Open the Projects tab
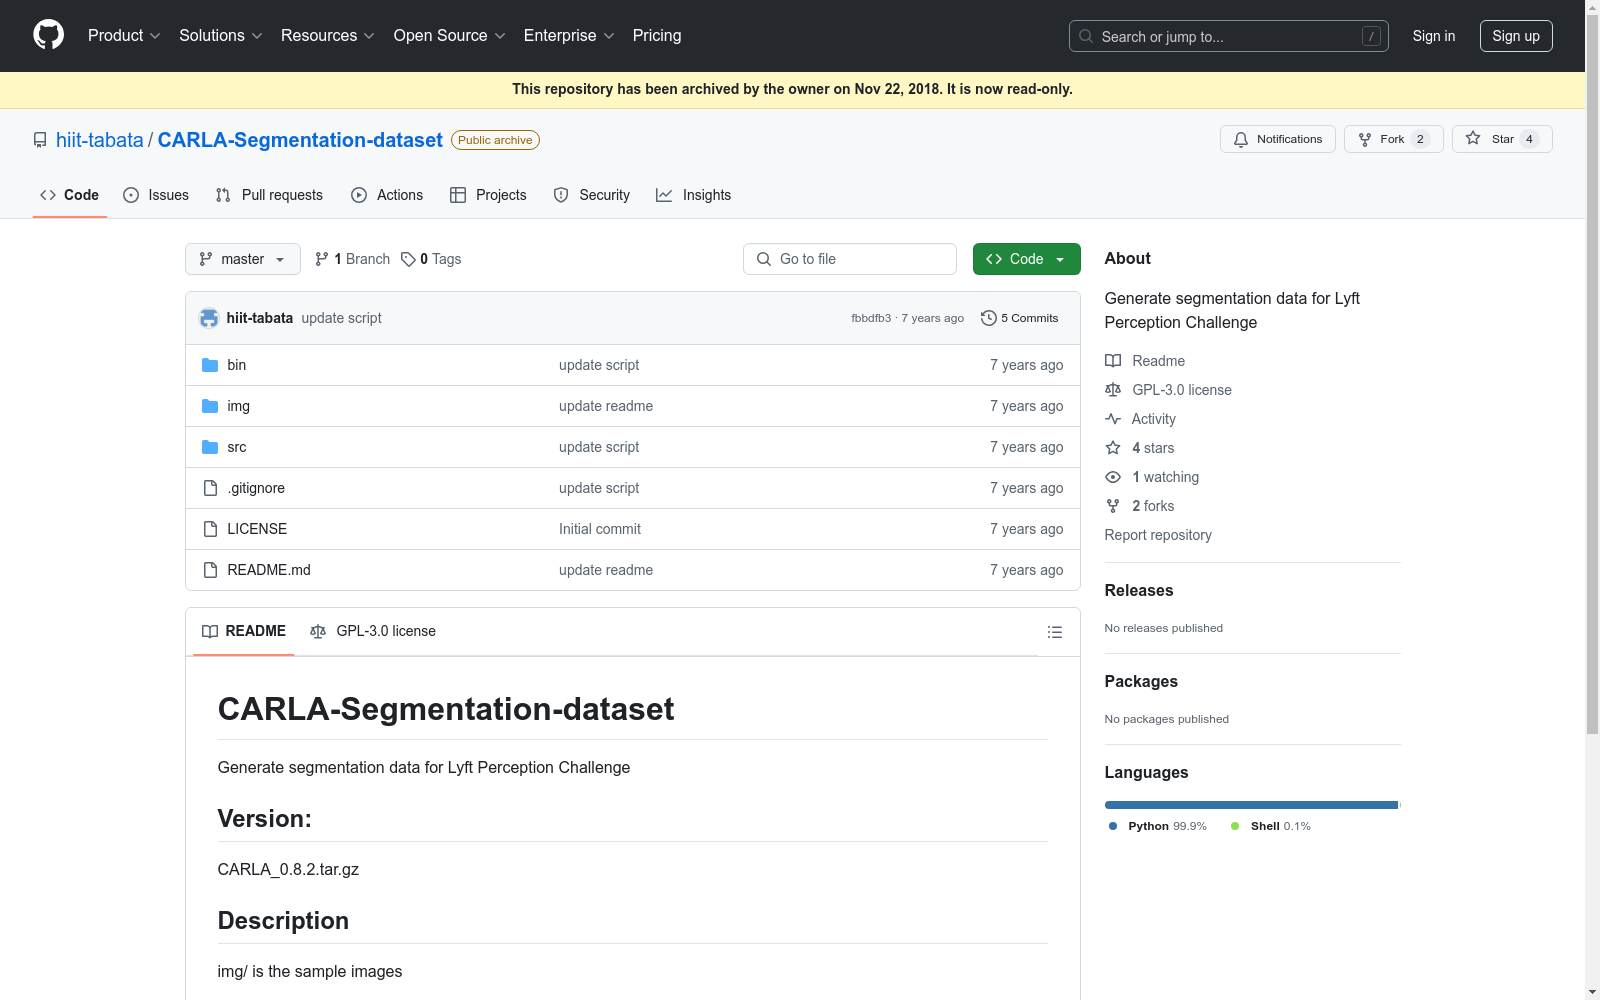The height and width of the screenshot is (1000, 1600). [488, 195]
